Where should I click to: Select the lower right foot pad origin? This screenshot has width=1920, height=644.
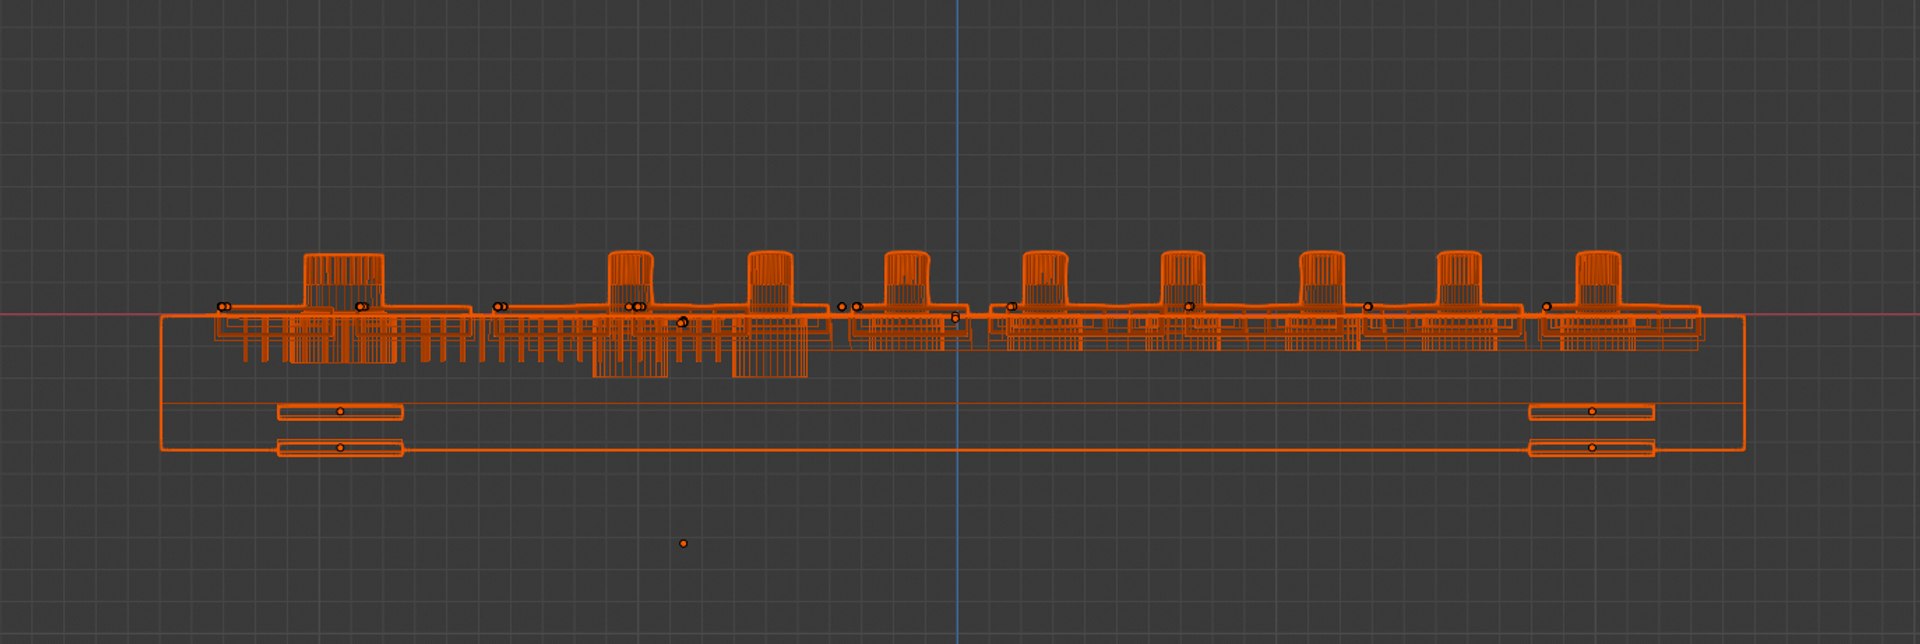[x=1592, y=447]
